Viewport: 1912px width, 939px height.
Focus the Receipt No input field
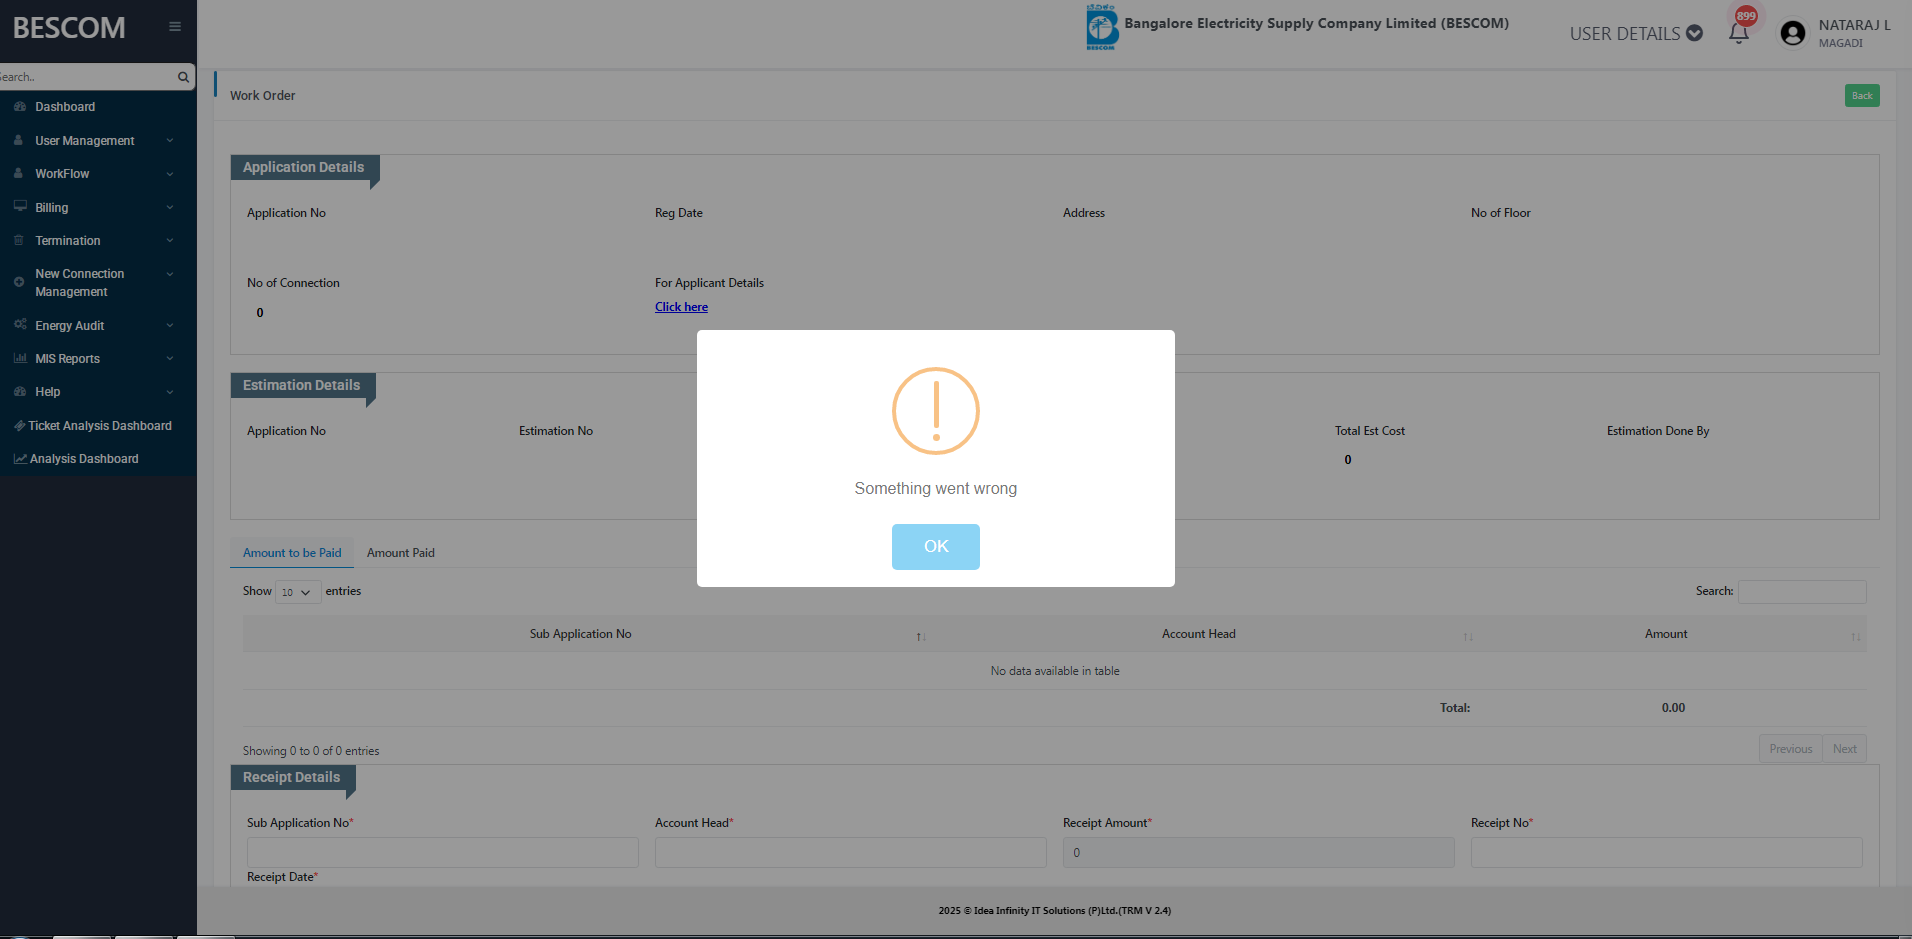tap(1666, 853)
